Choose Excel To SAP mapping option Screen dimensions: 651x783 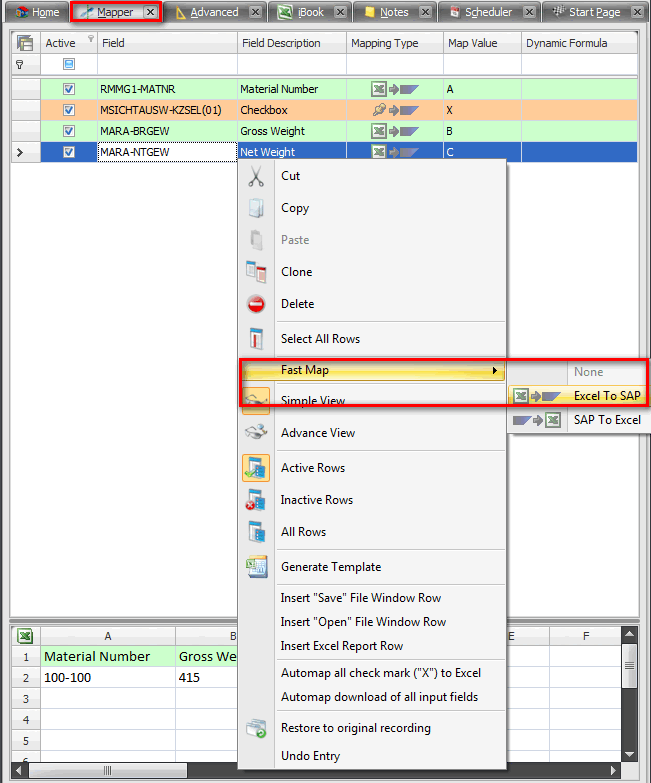coord(606,396)
